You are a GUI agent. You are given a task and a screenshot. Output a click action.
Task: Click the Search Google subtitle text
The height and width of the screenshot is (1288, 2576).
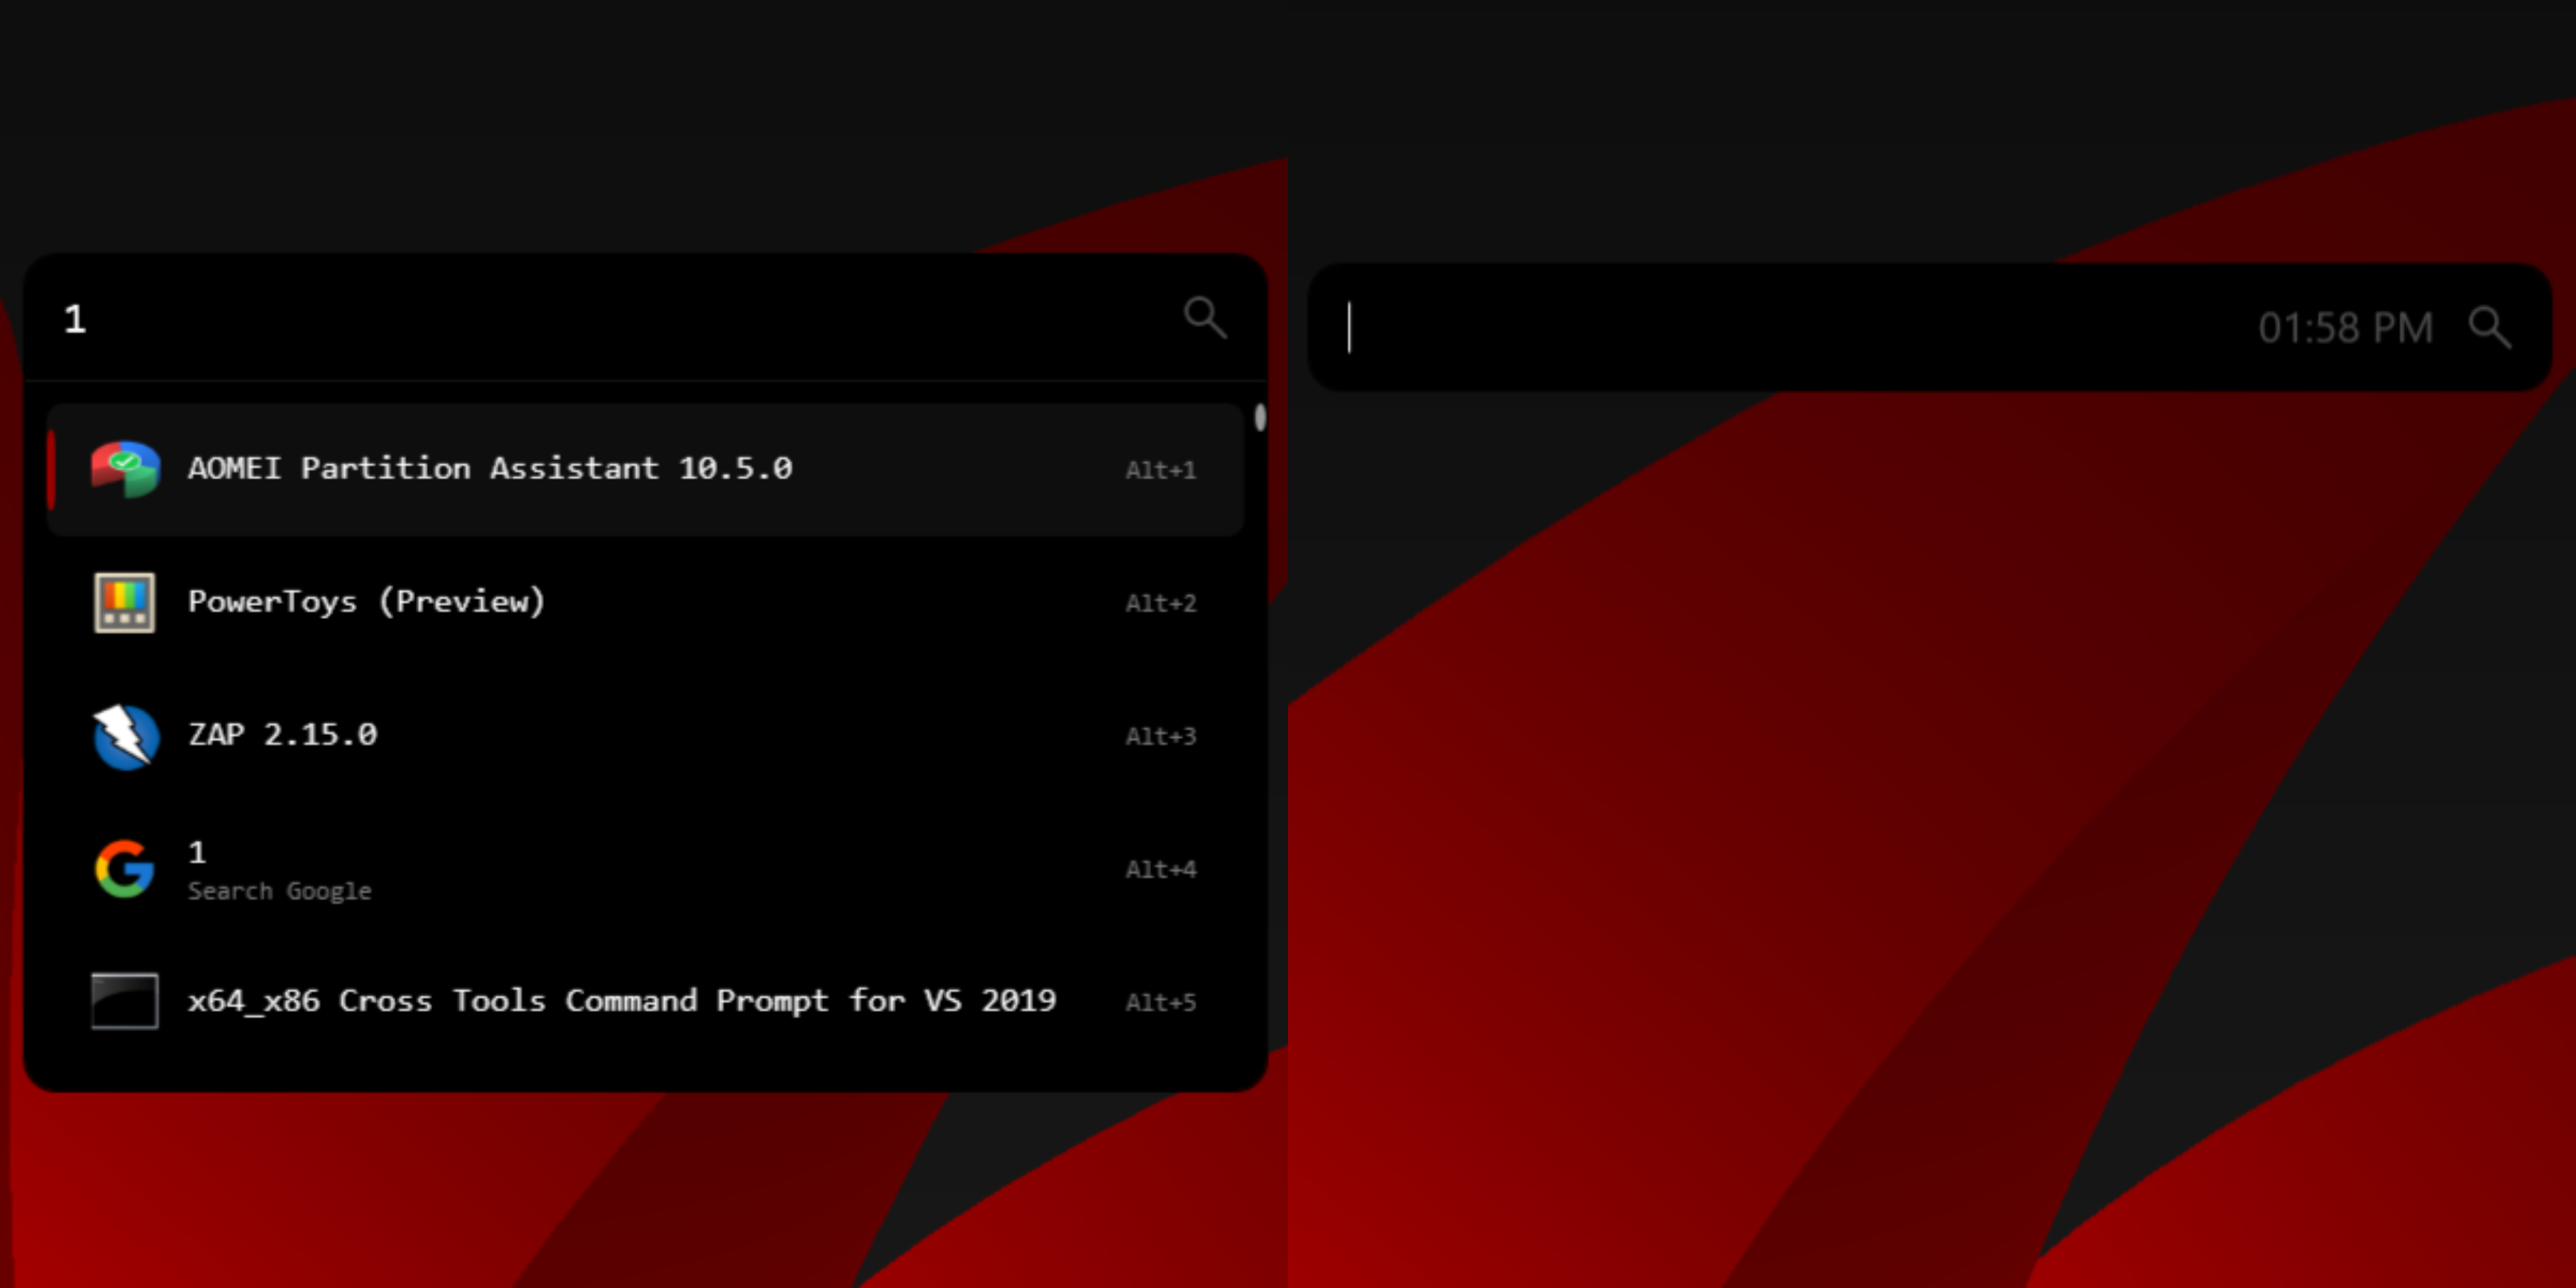click(x=279, y=891)
